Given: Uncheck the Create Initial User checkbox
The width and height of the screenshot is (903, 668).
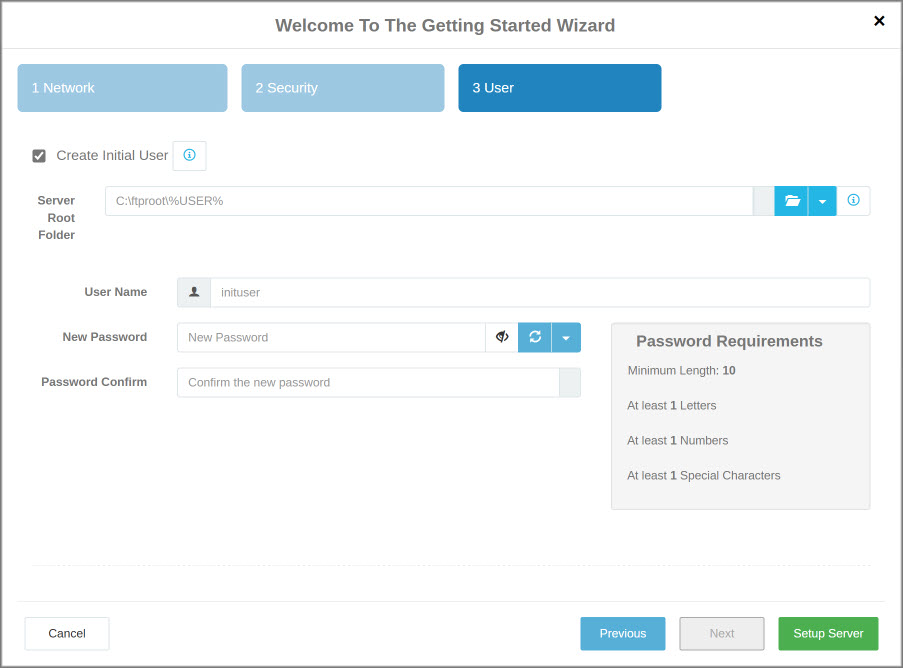Looking at the screenshot, I should 39,155.
